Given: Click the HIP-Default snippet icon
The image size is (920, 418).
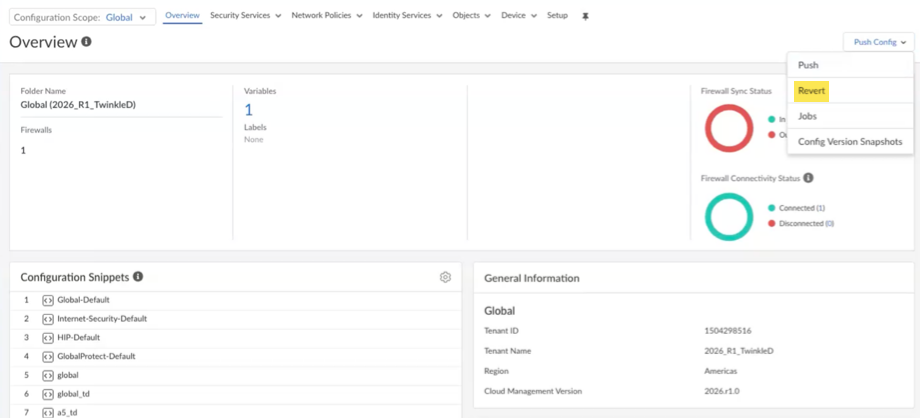Looking at the screenshot, I should click(47, 337).
